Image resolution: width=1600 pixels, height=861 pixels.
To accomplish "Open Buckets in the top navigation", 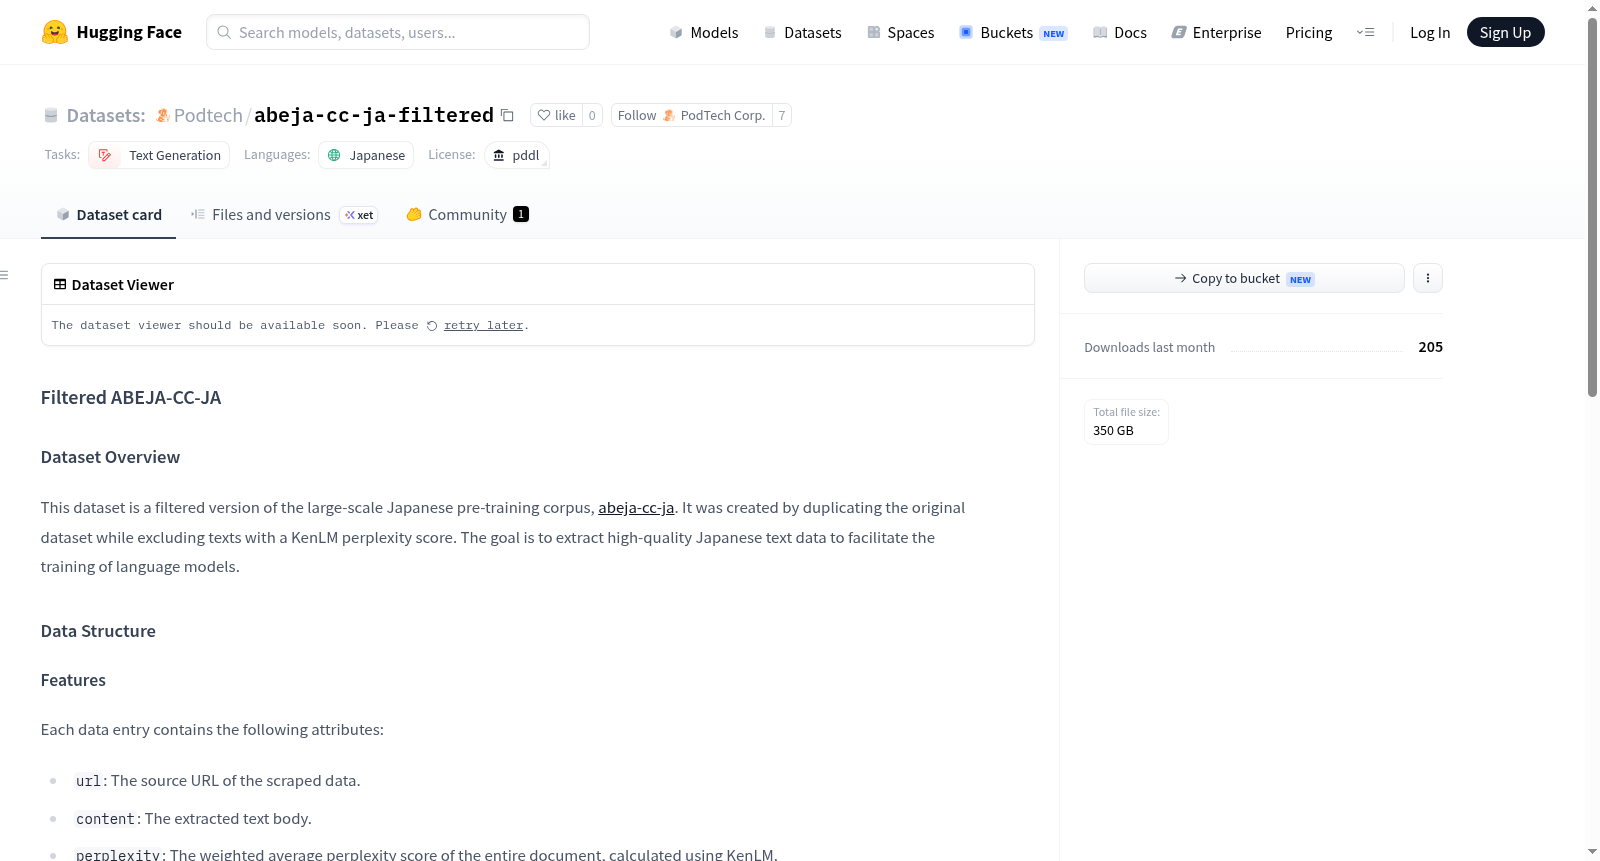I will tap(1013, 32).
